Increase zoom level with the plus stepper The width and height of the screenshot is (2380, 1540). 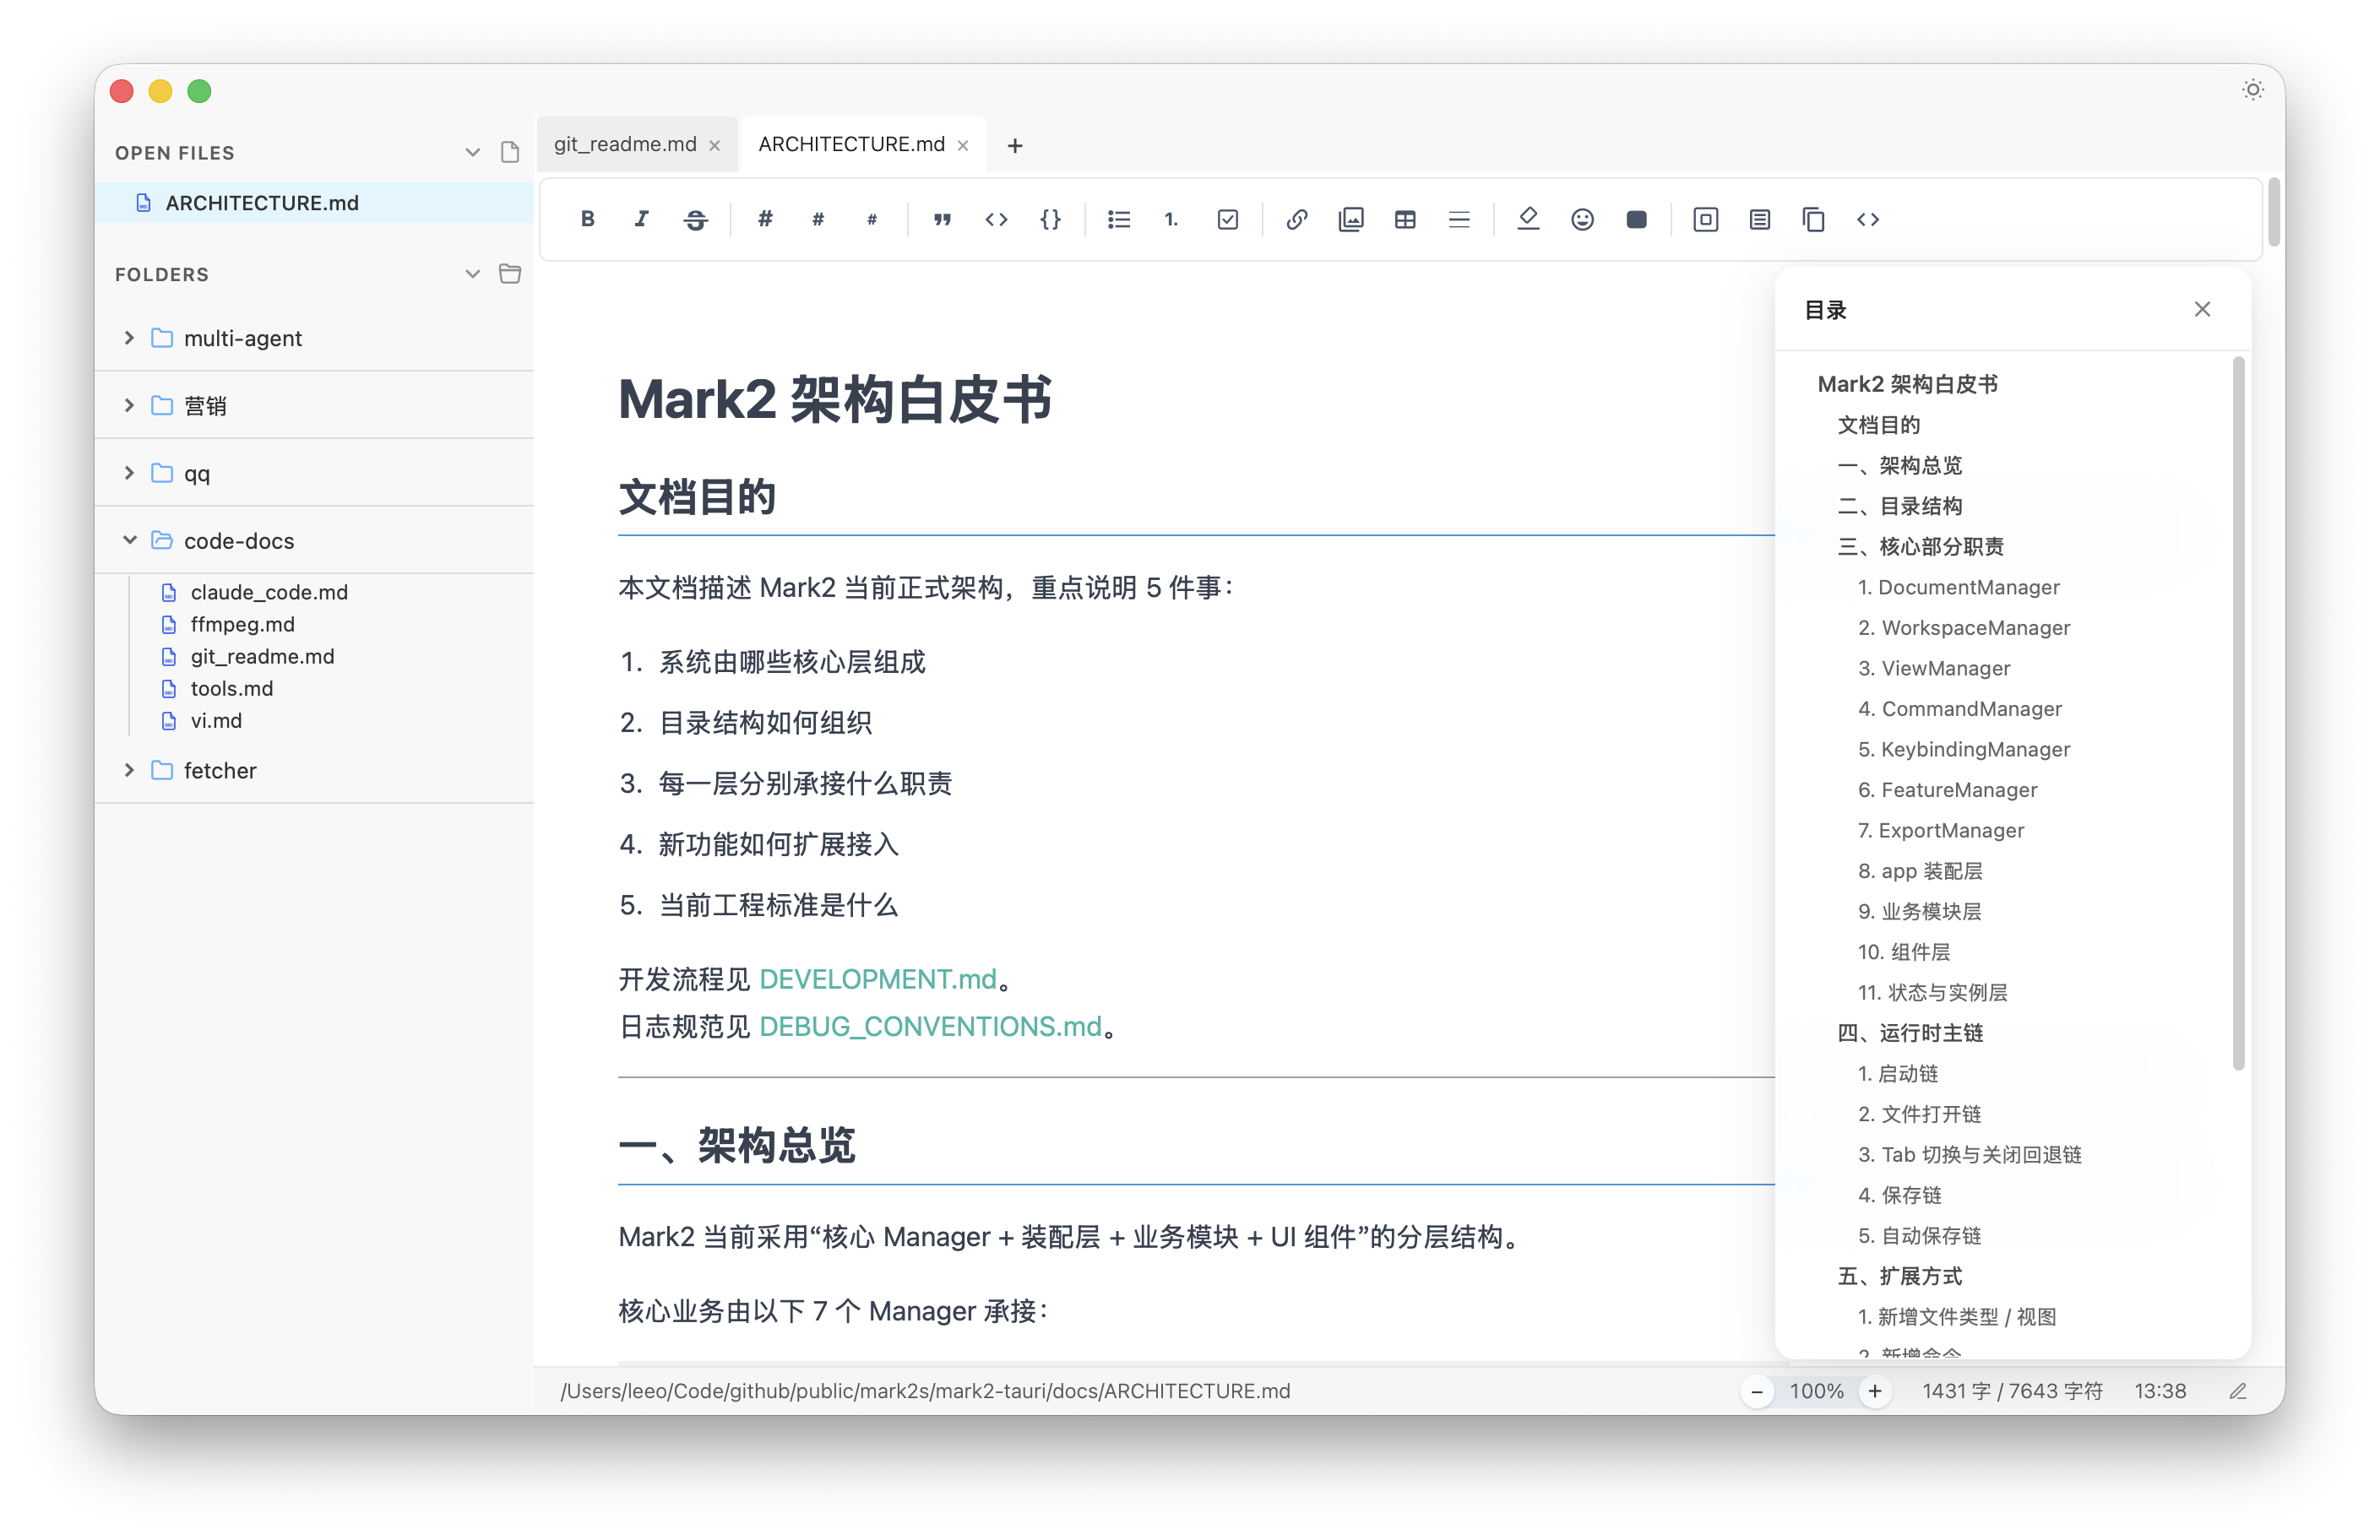pyautogui.click(x=1875, y=1390)
